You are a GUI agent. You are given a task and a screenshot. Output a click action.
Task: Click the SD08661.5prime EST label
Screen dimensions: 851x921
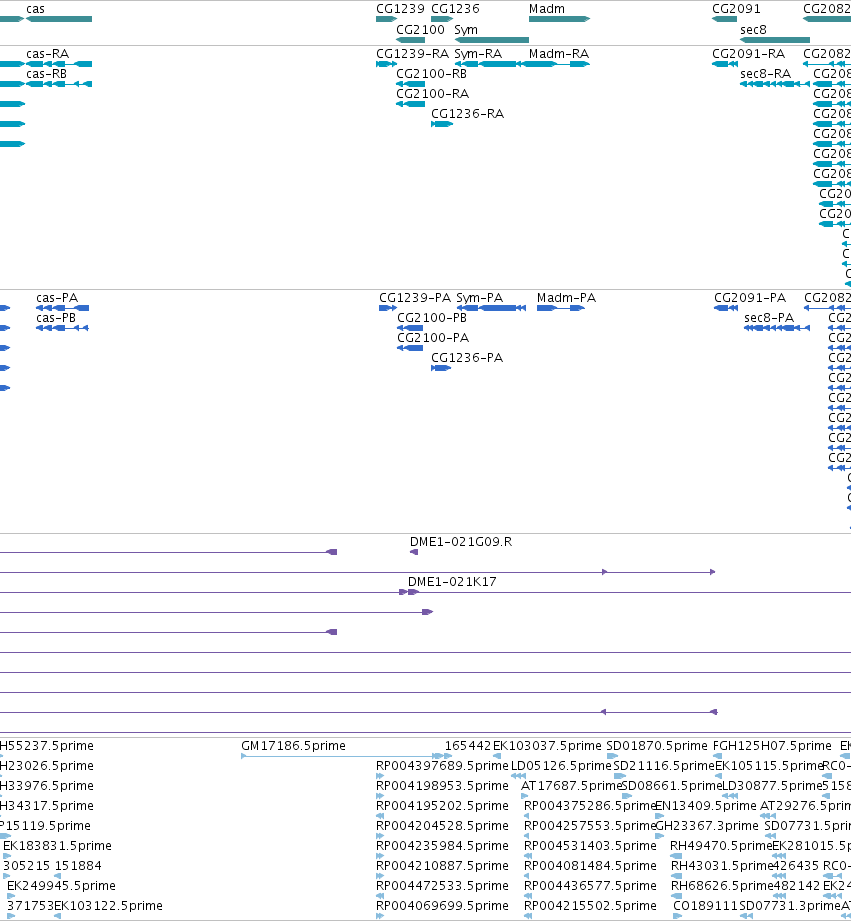(671, 786)
